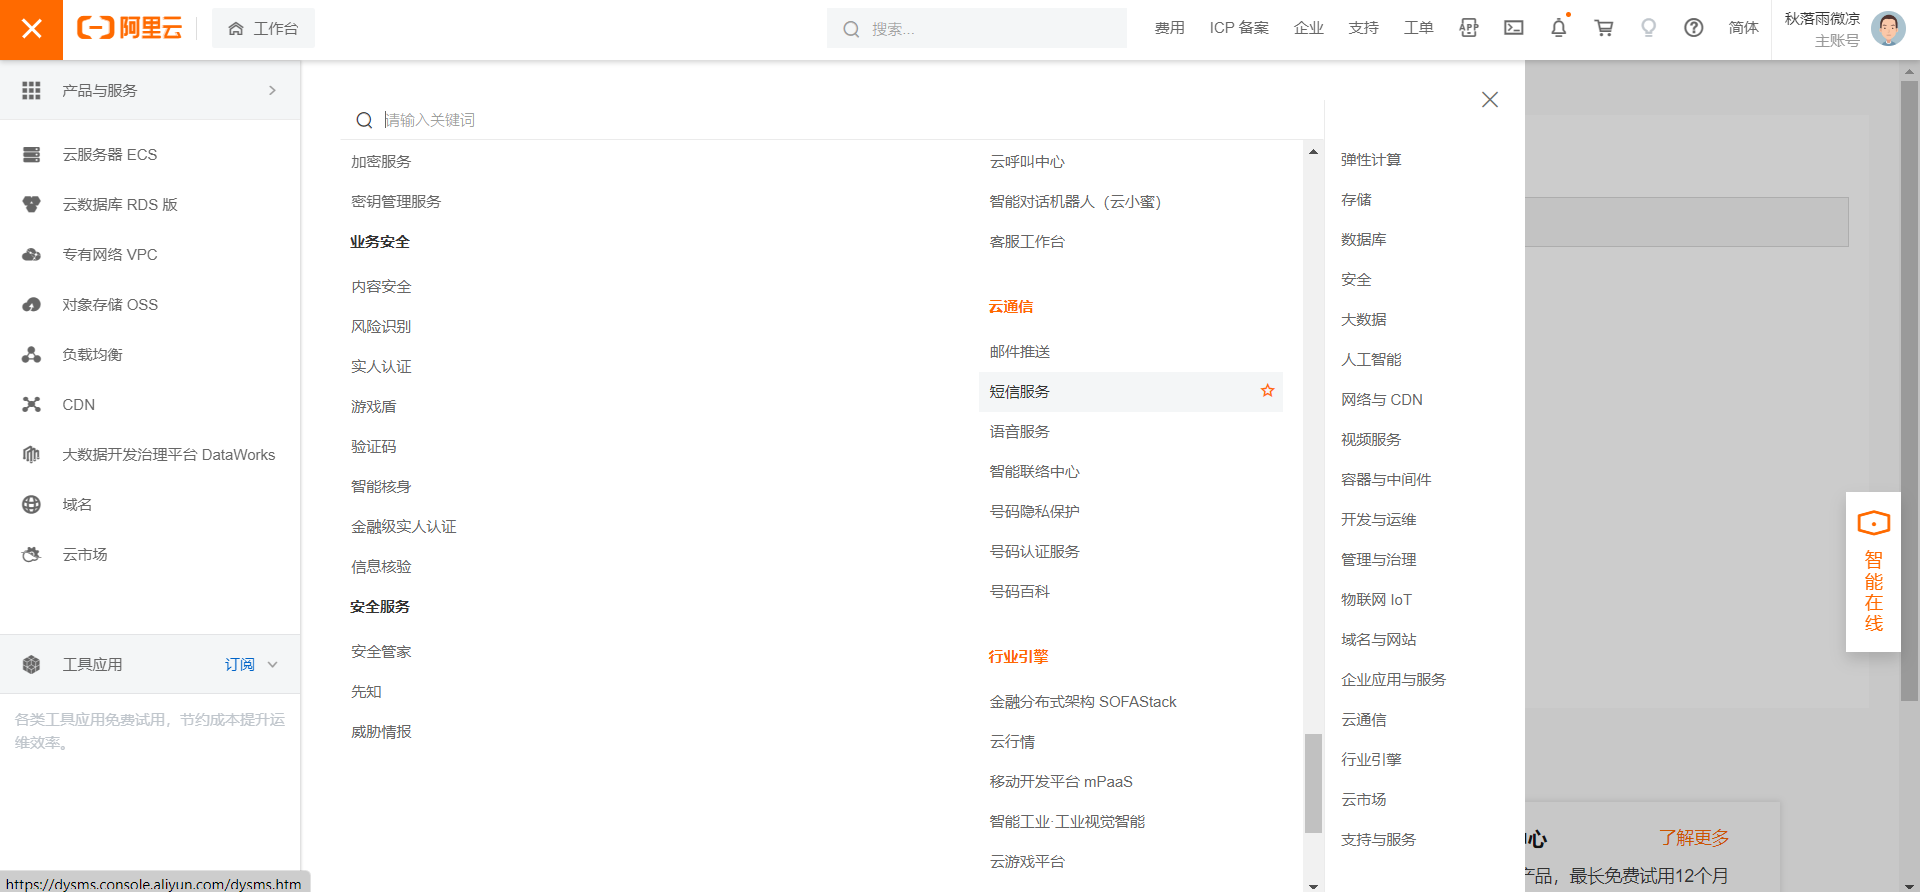Screen dimensions: 1920x892
Task: Open 金融级实人认证 product link
Action: pos(403,527)
